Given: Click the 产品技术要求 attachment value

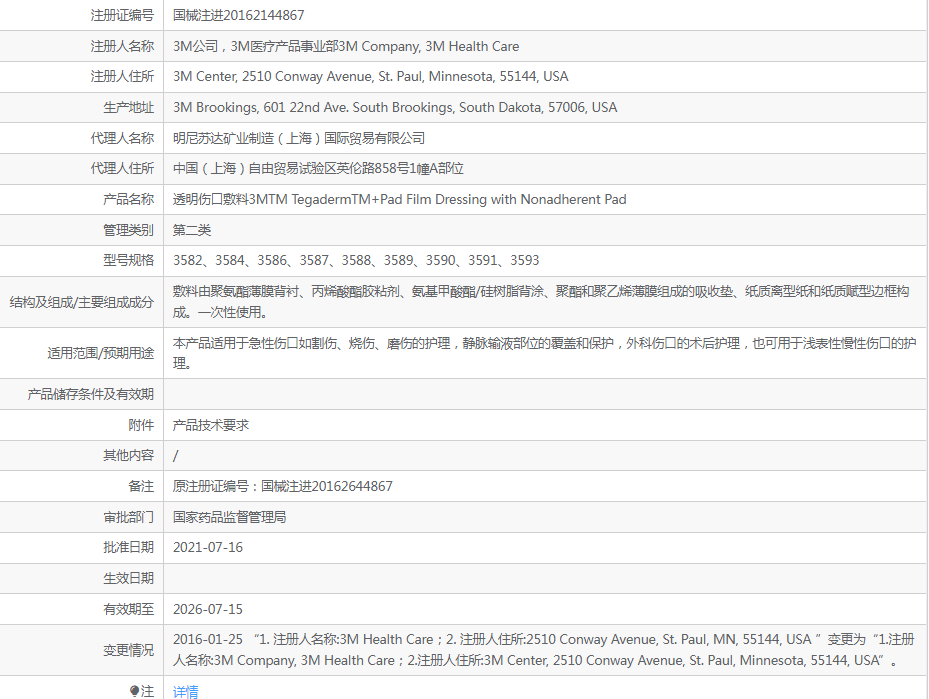Looking at the screenshot, I should tap(211, 425).
